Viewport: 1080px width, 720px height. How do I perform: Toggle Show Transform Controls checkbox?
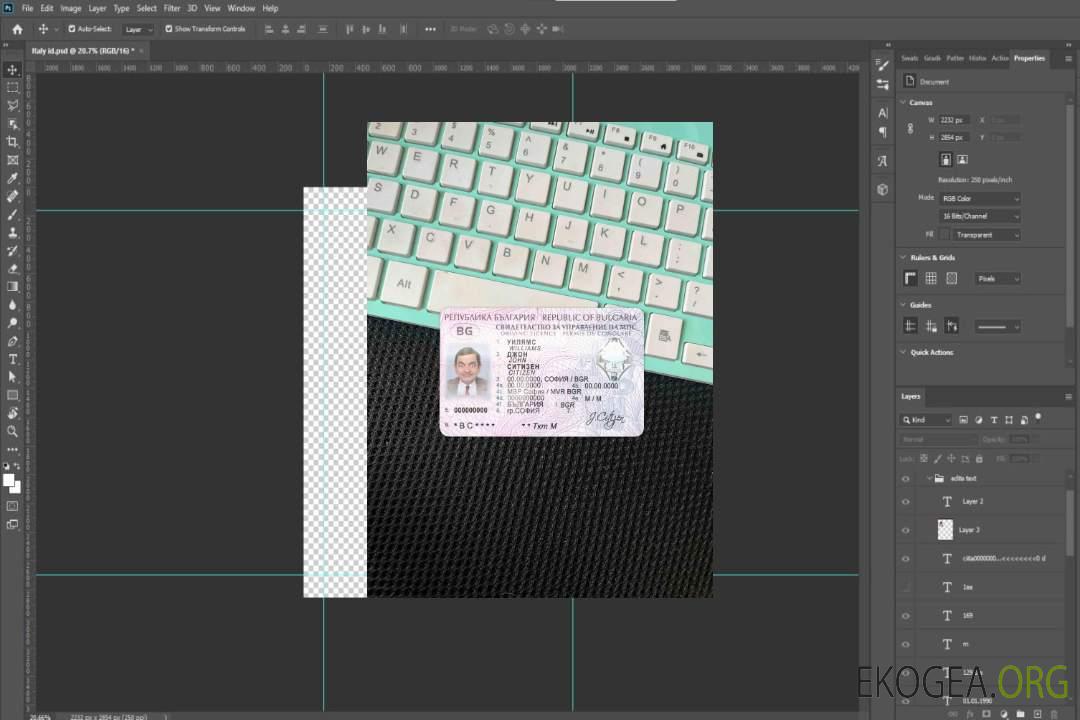(x=169, y=29)
